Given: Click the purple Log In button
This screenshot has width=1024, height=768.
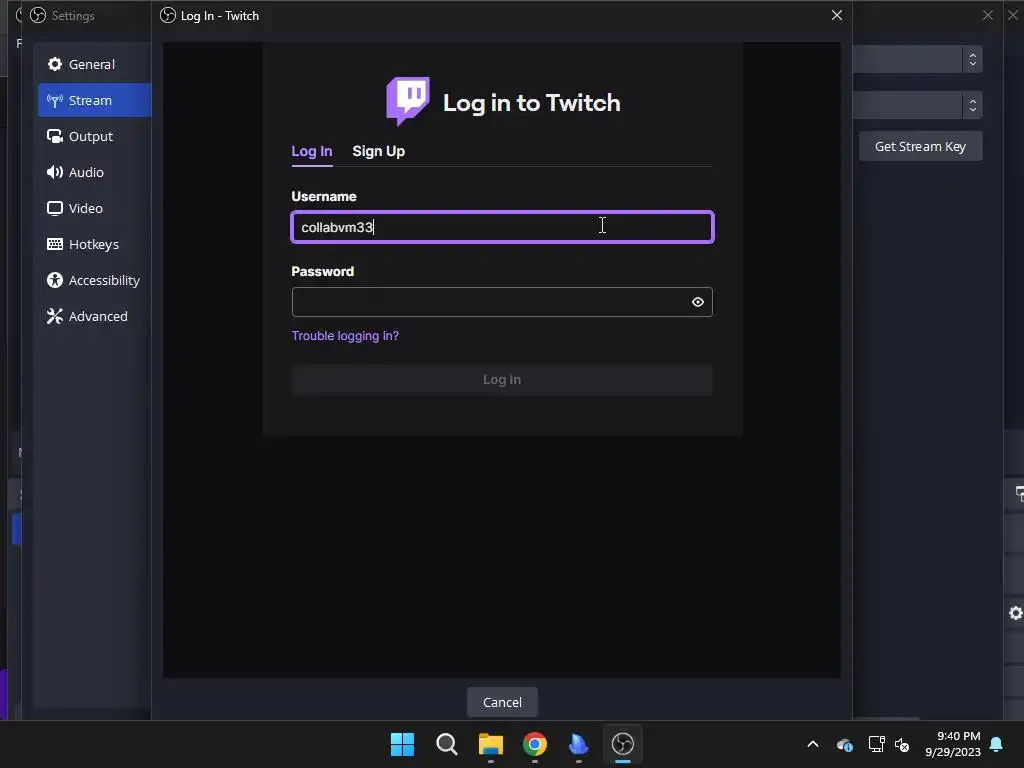Looking at the screenshot, I should [x=502, y=379].
